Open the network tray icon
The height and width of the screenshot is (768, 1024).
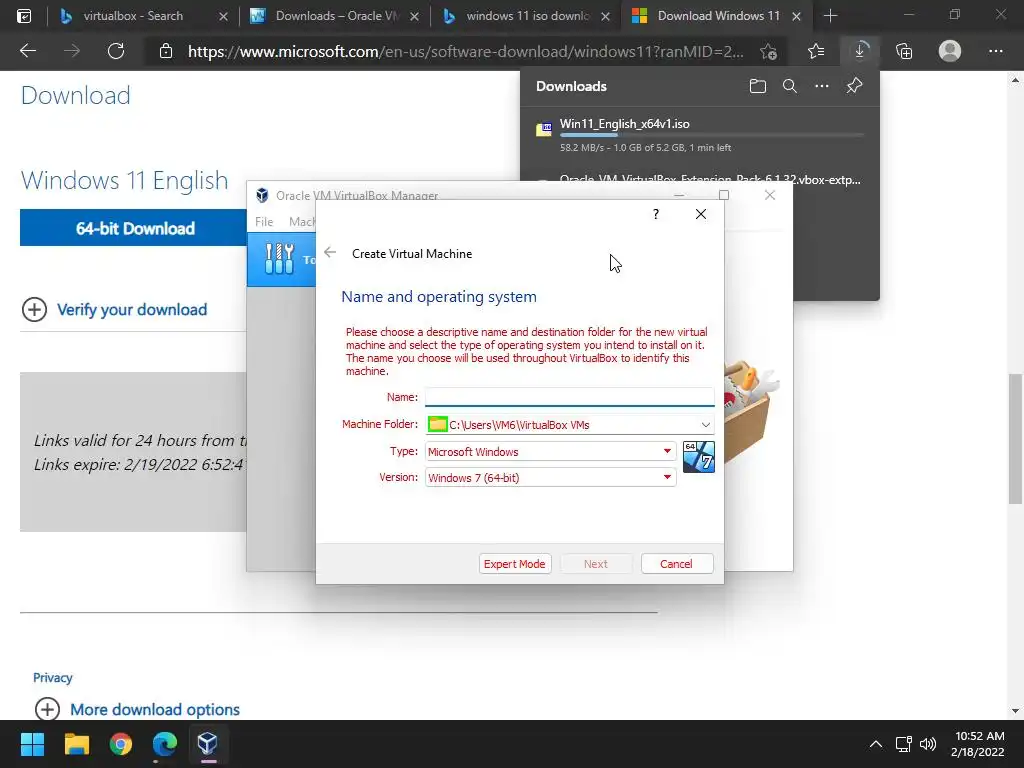(x=903, y=744)
